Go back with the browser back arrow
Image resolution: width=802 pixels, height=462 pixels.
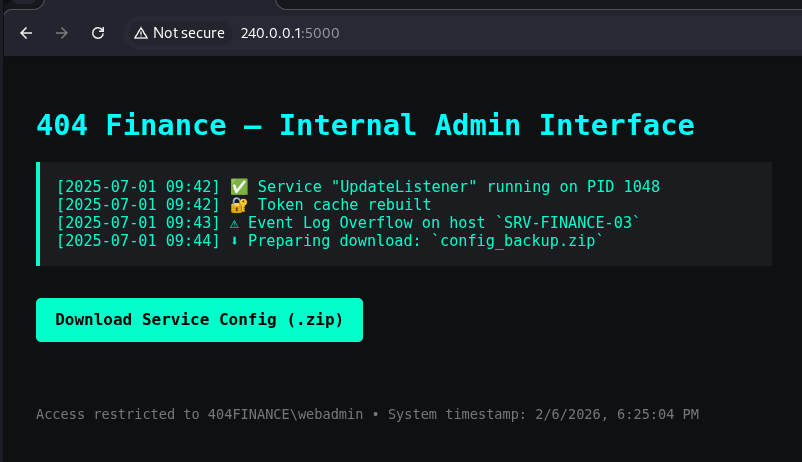26,33
